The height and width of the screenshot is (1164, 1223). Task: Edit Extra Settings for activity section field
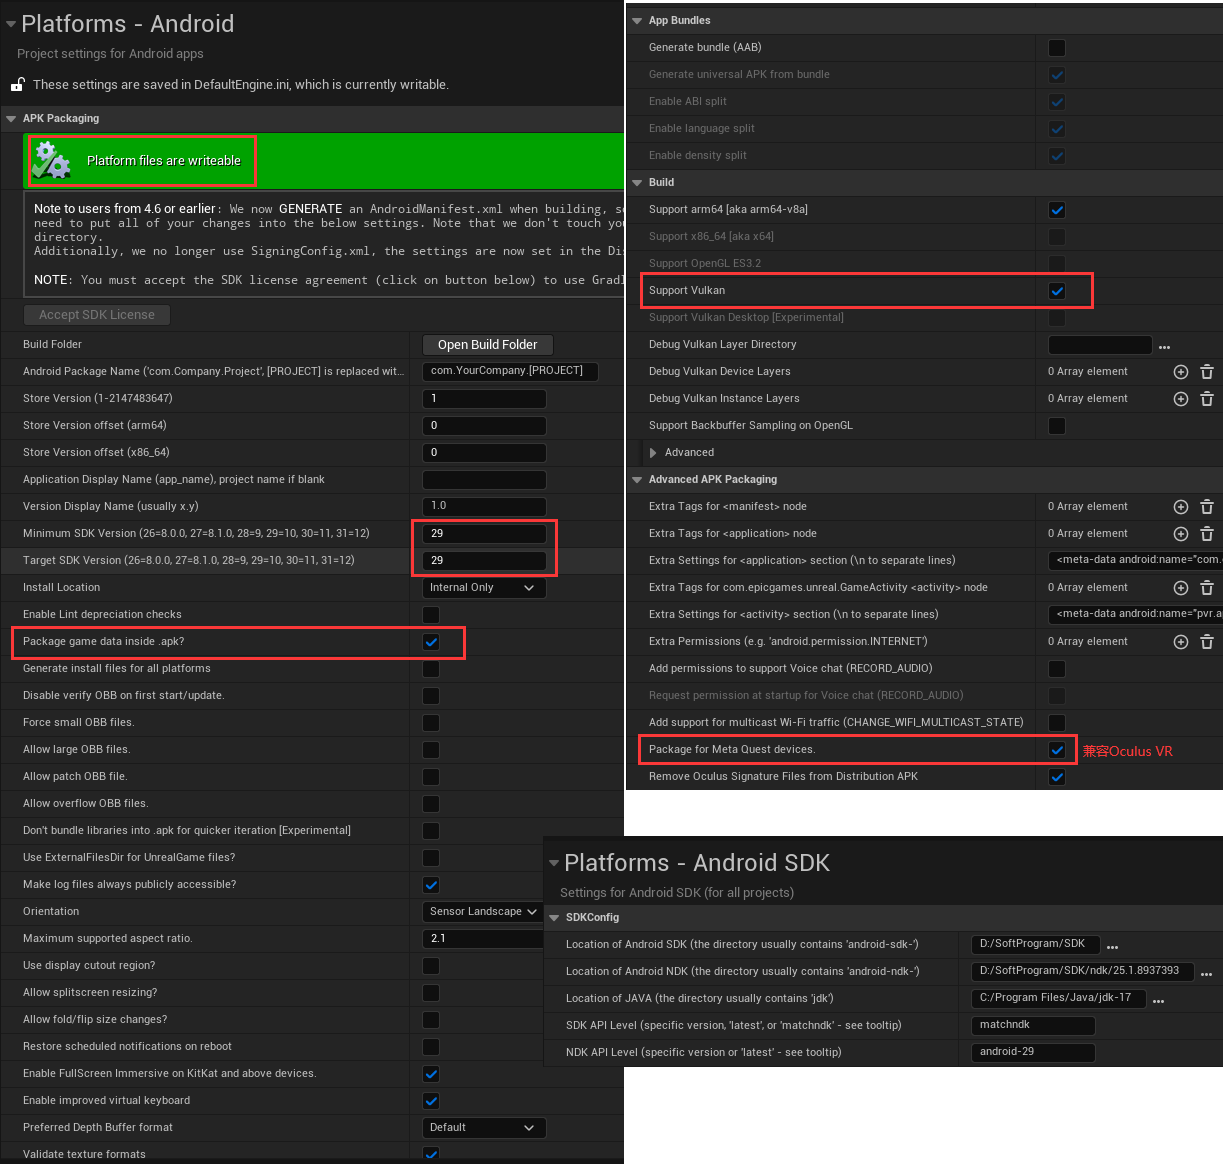click(1135, 615)
